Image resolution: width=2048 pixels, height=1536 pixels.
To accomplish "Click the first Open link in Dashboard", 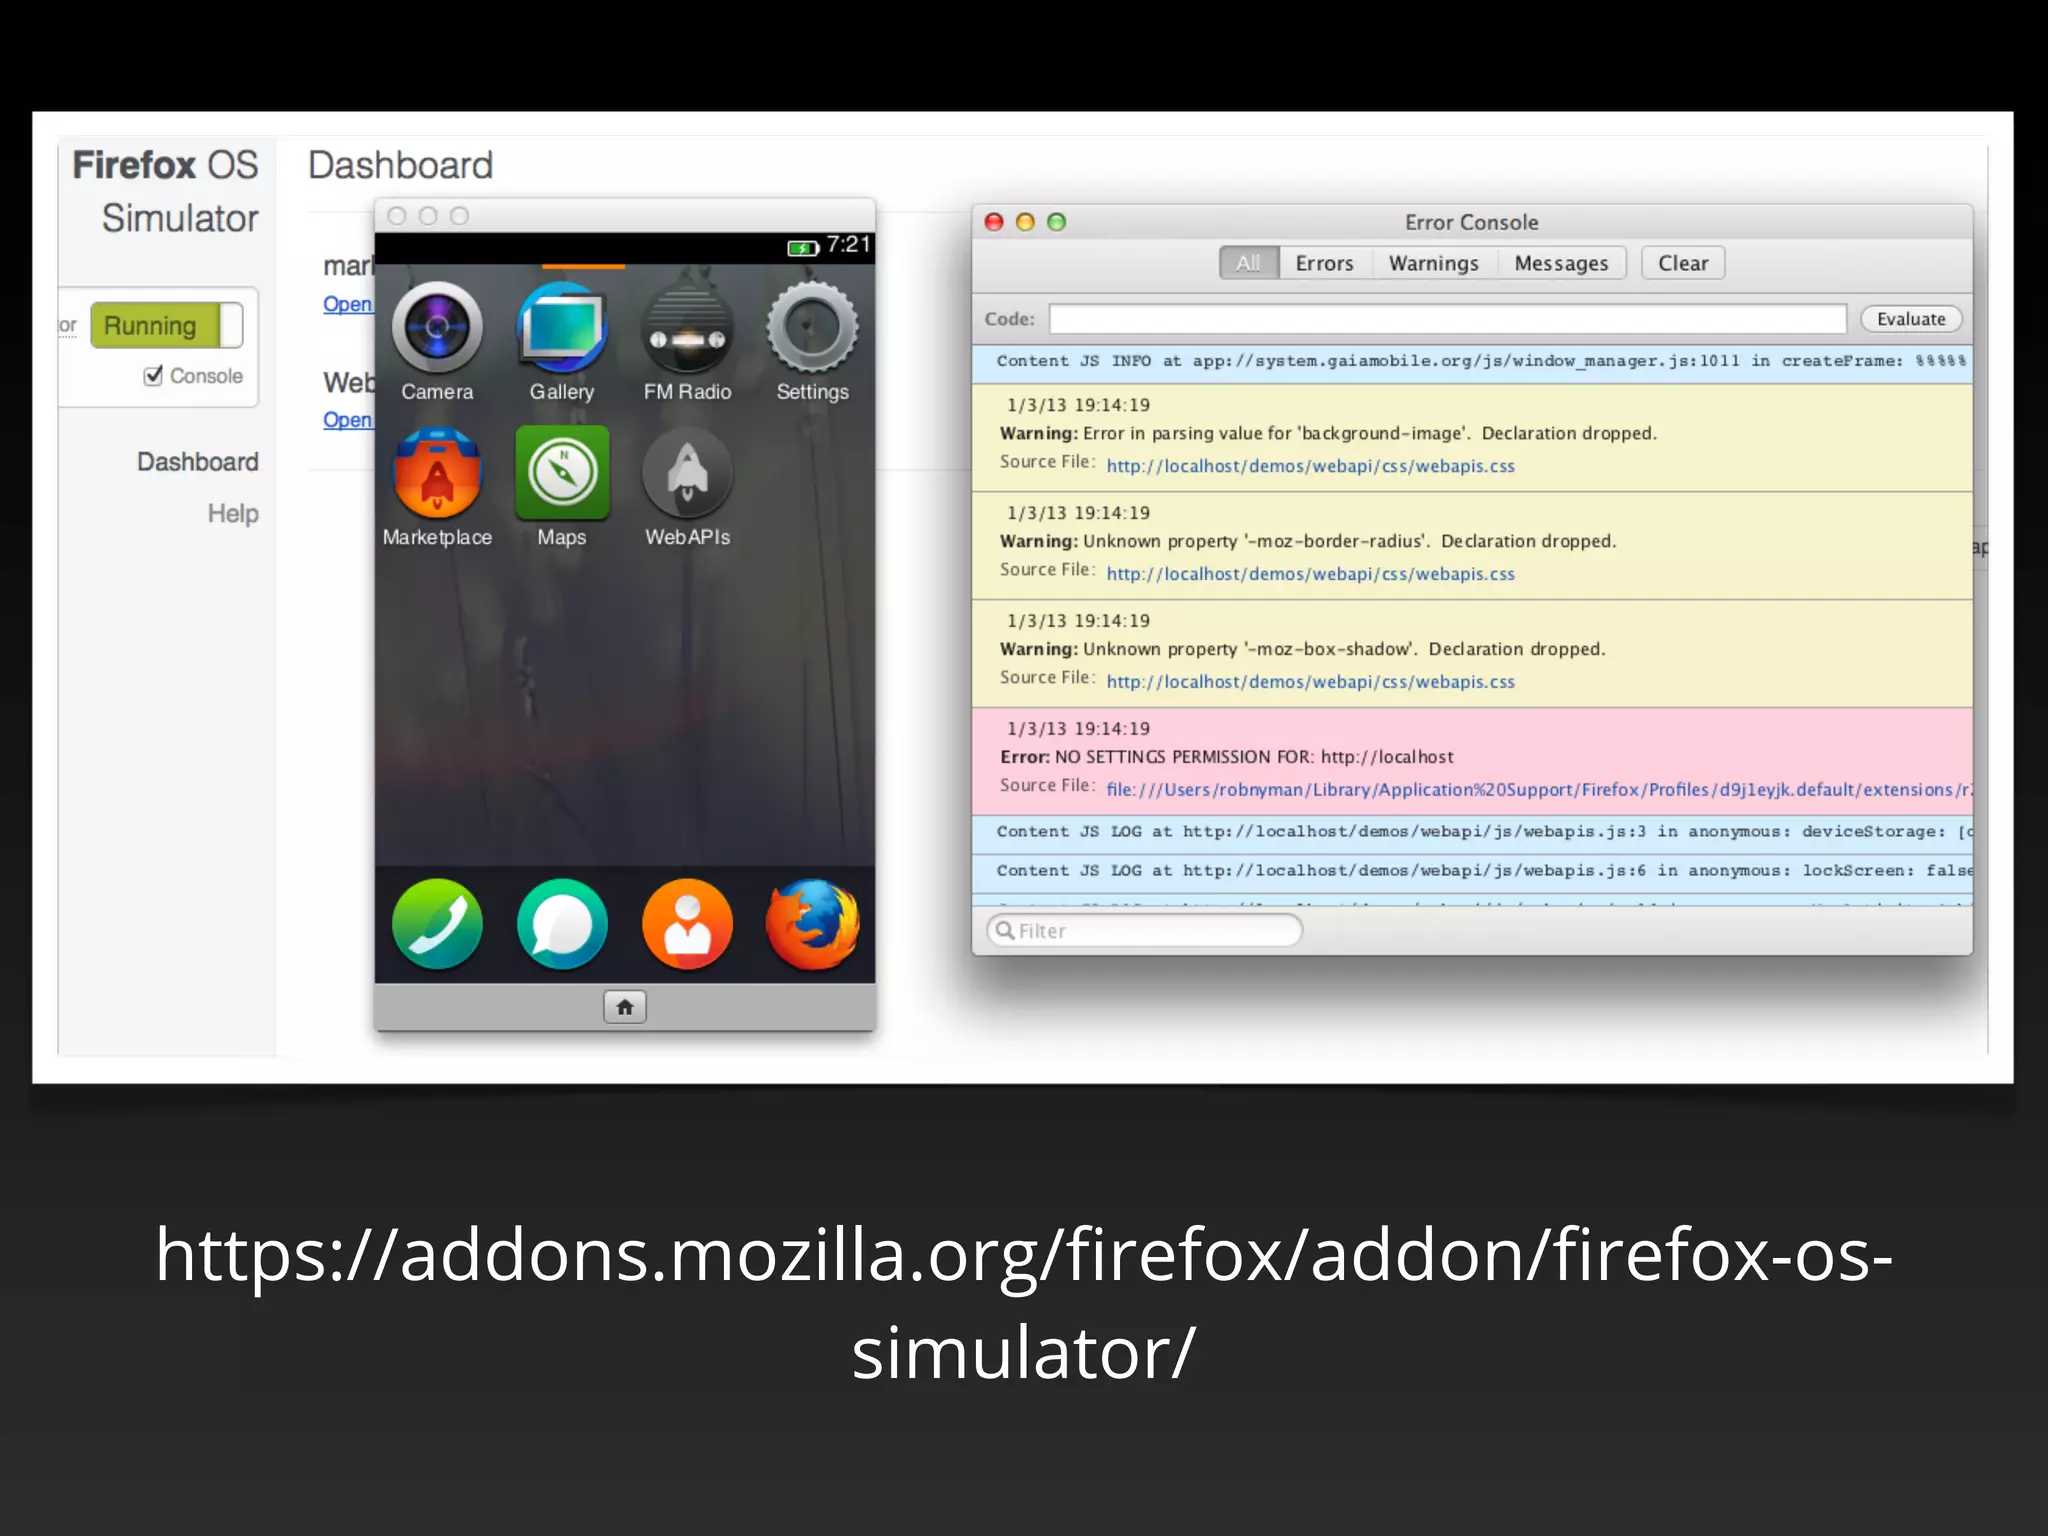I will point(348,304).
